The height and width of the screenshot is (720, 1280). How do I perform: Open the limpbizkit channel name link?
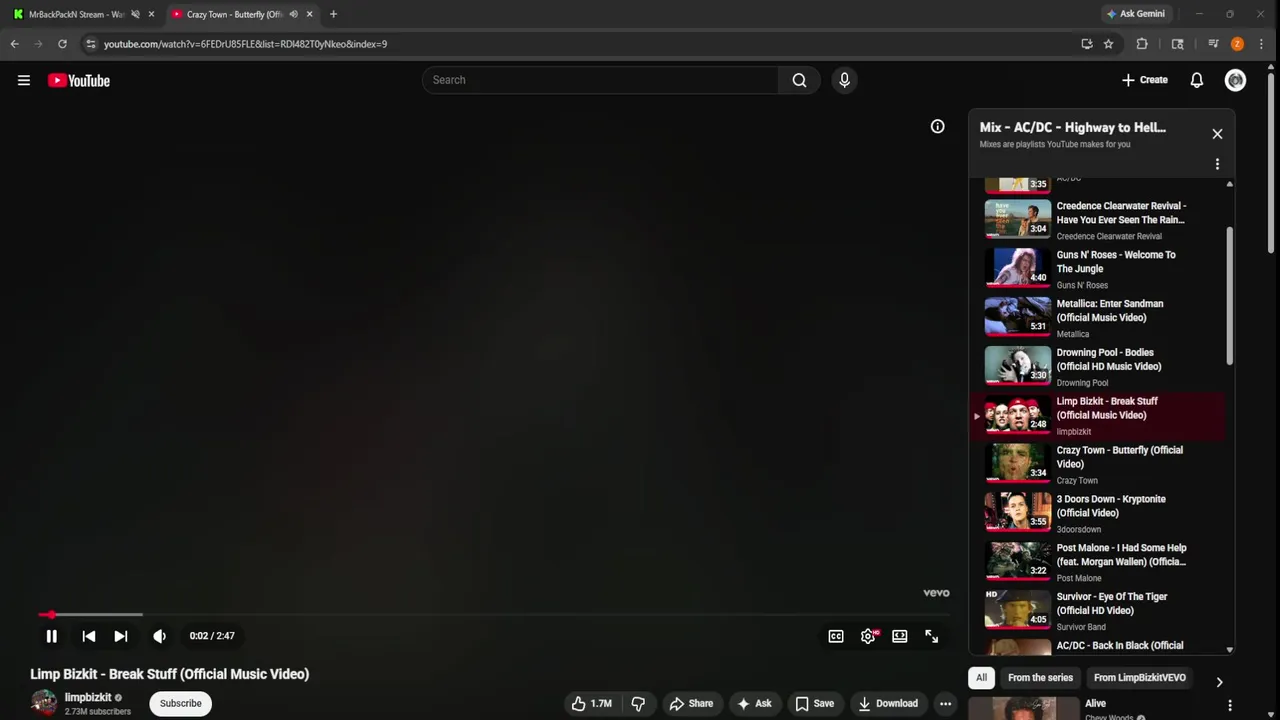(88, 697)
